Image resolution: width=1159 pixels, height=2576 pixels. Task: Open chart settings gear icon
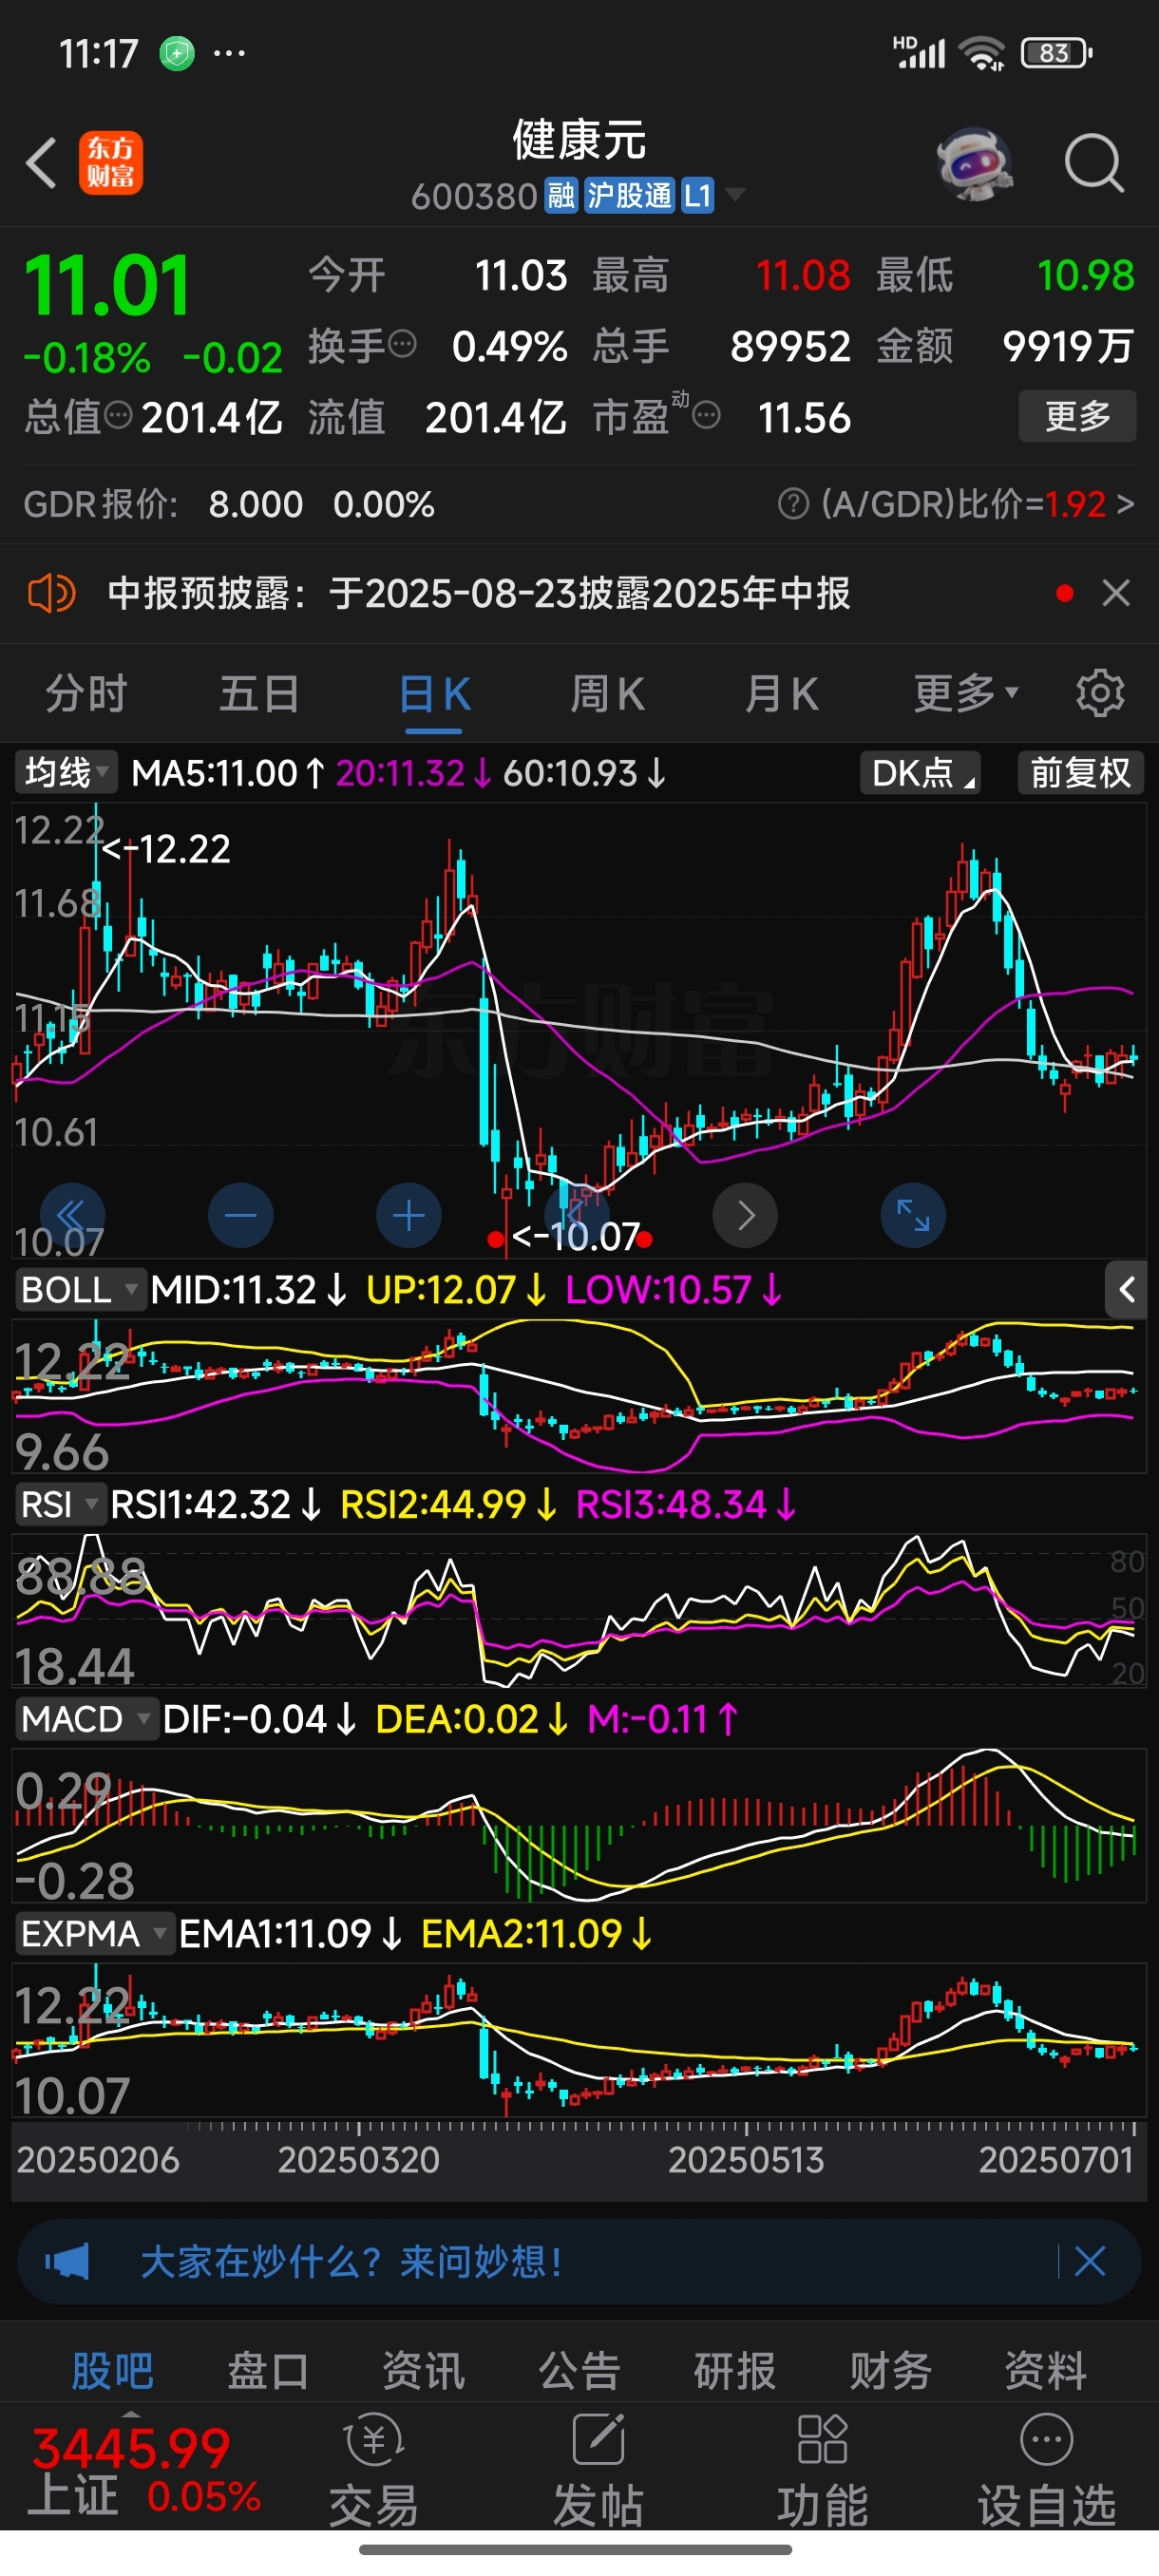tap(1100, 694)
